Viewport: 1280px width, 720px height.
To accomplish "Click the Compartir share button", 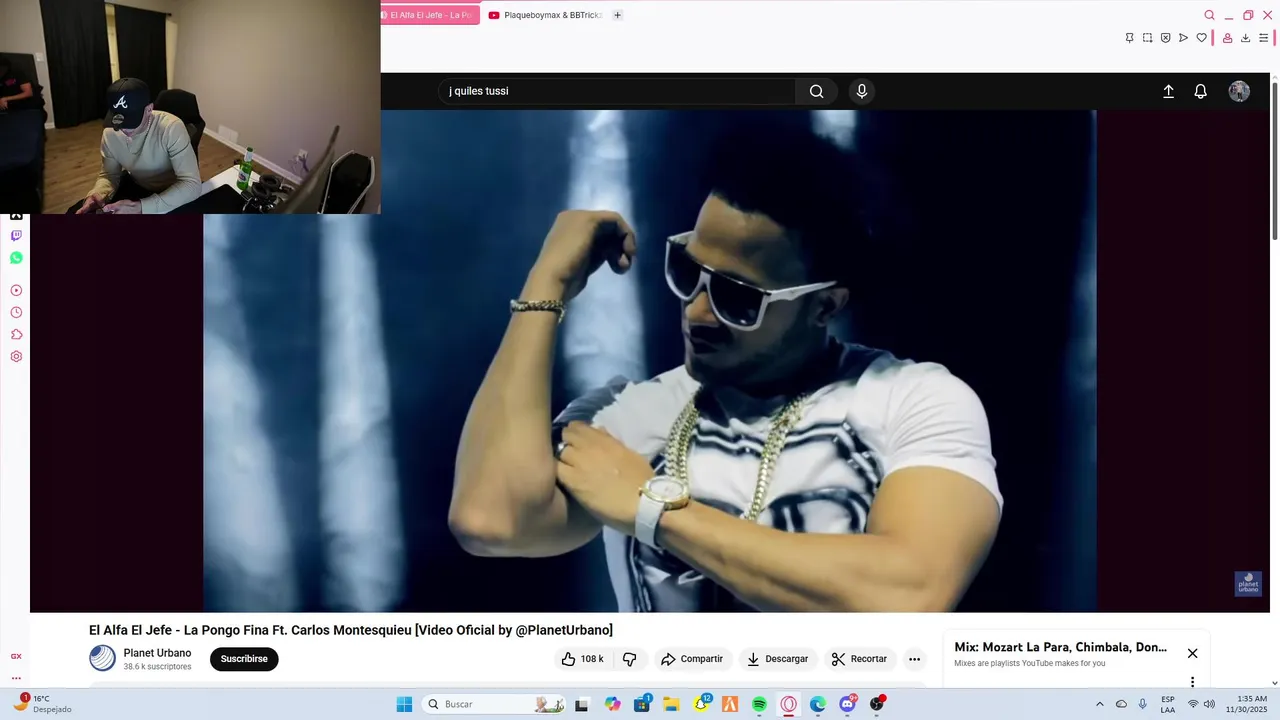I will 692,659.
